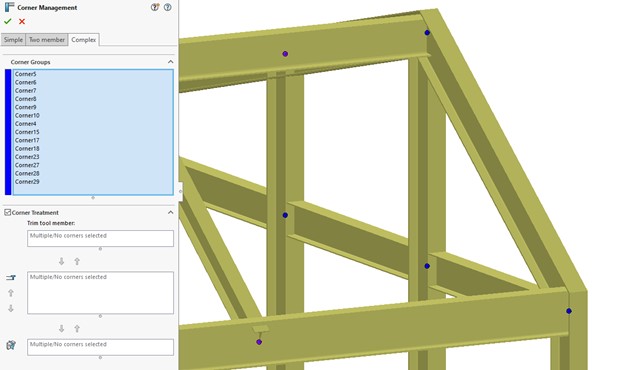Cancel Corner Management with the red X
The image size is (627, 370).
(22, 21)
